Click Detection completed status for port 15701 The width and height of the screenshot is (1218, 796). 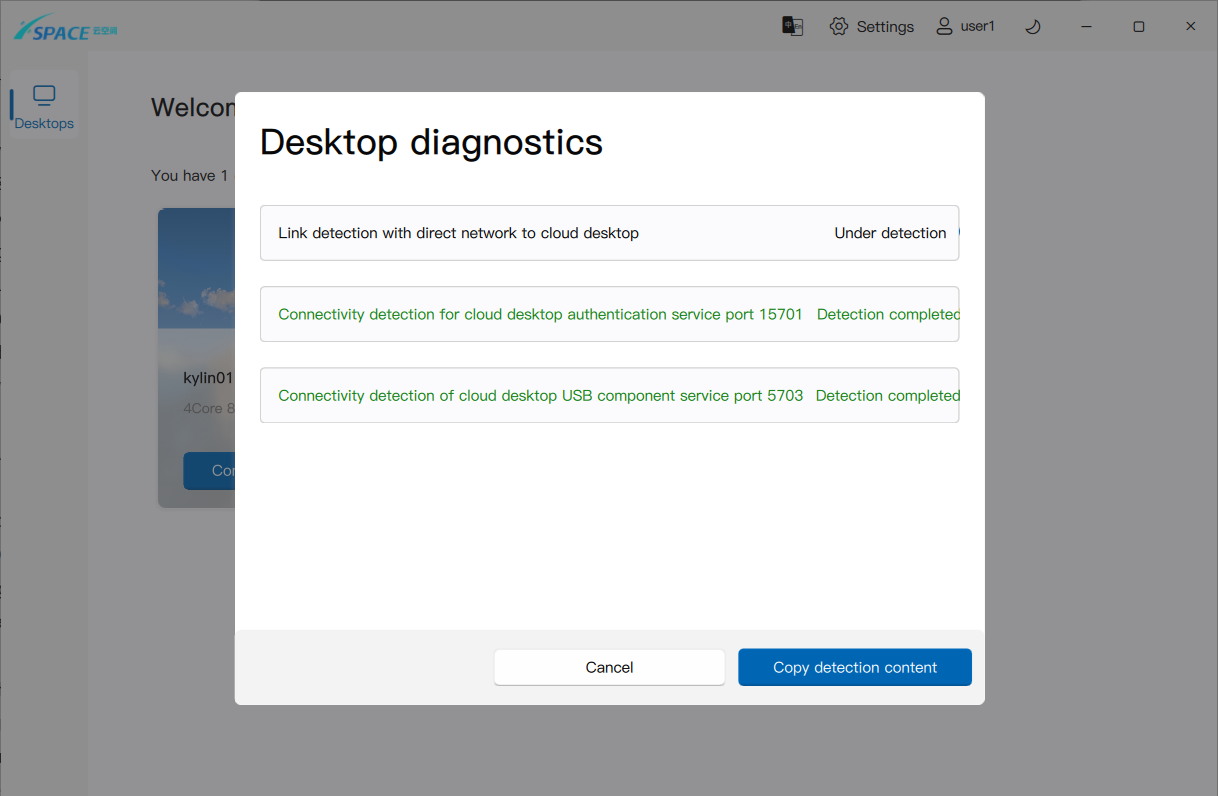(x=887, y=314)
